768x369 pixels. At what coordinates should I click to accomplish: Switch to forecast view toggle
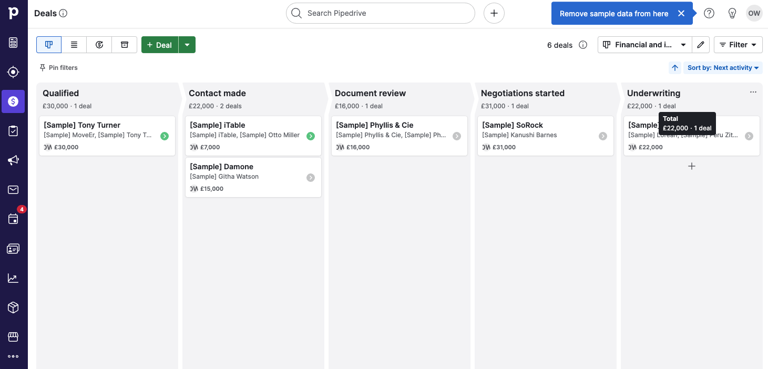[x=99, y=45]
